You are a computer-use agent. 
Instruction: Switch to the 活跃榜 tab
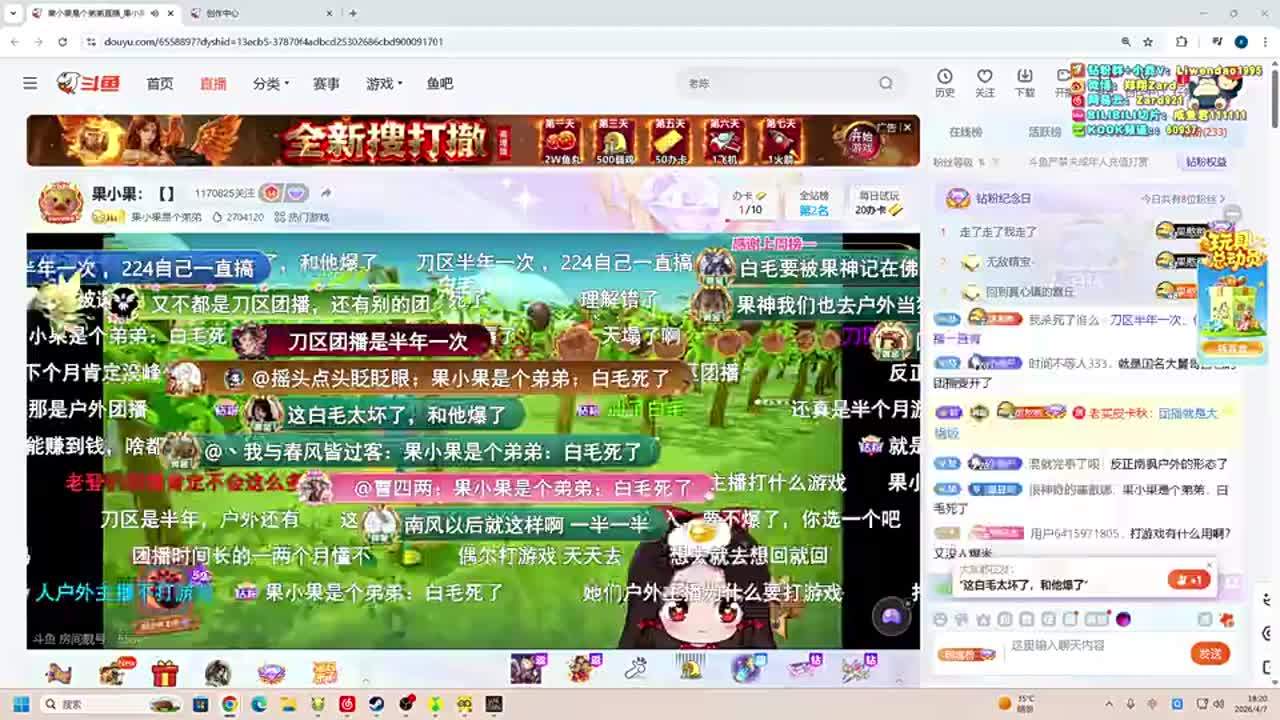coord(1045,132)
